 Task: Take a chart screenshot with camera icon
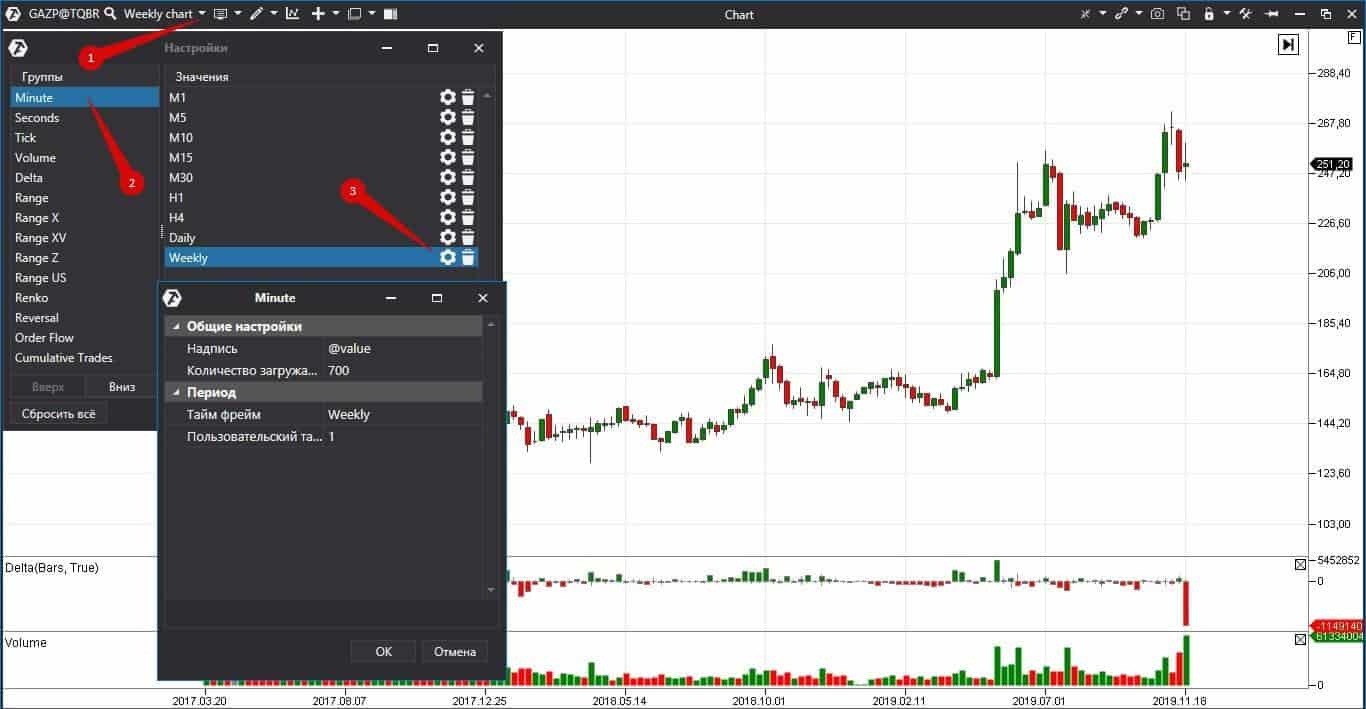(x=1157, y=14)
